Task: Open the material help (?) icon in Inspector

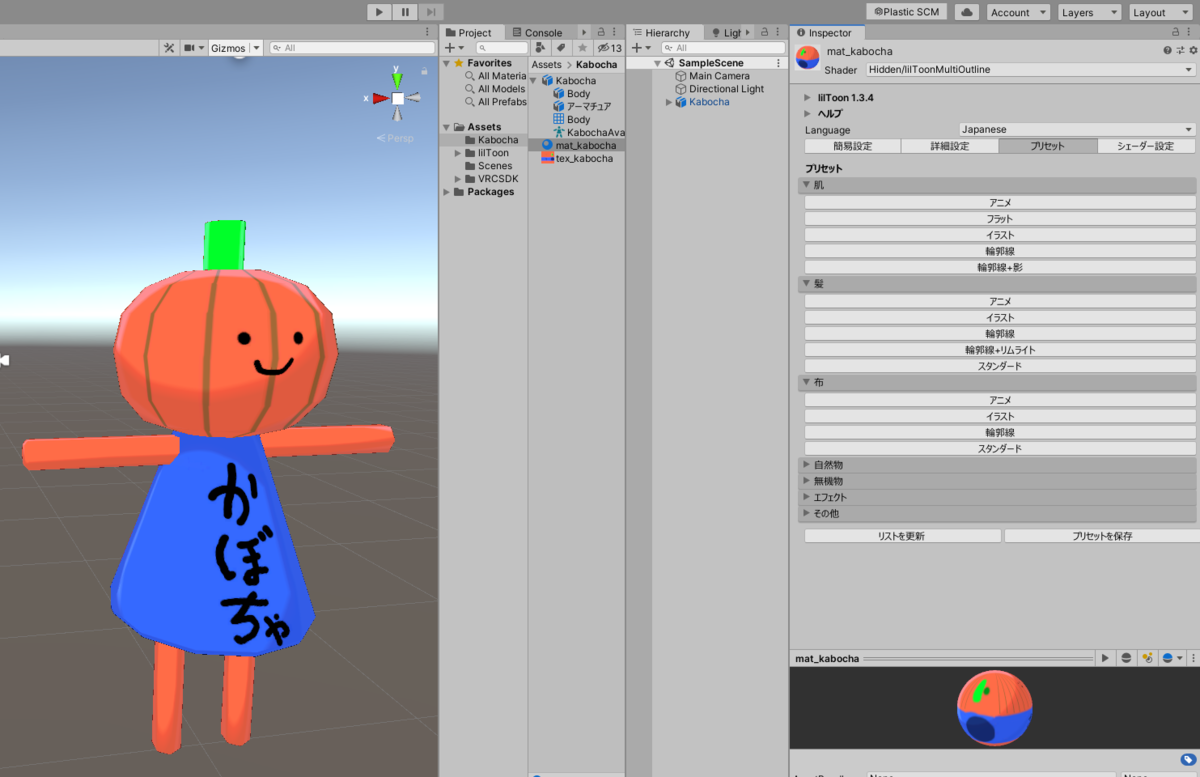Action: click(x=1167, y=50)
